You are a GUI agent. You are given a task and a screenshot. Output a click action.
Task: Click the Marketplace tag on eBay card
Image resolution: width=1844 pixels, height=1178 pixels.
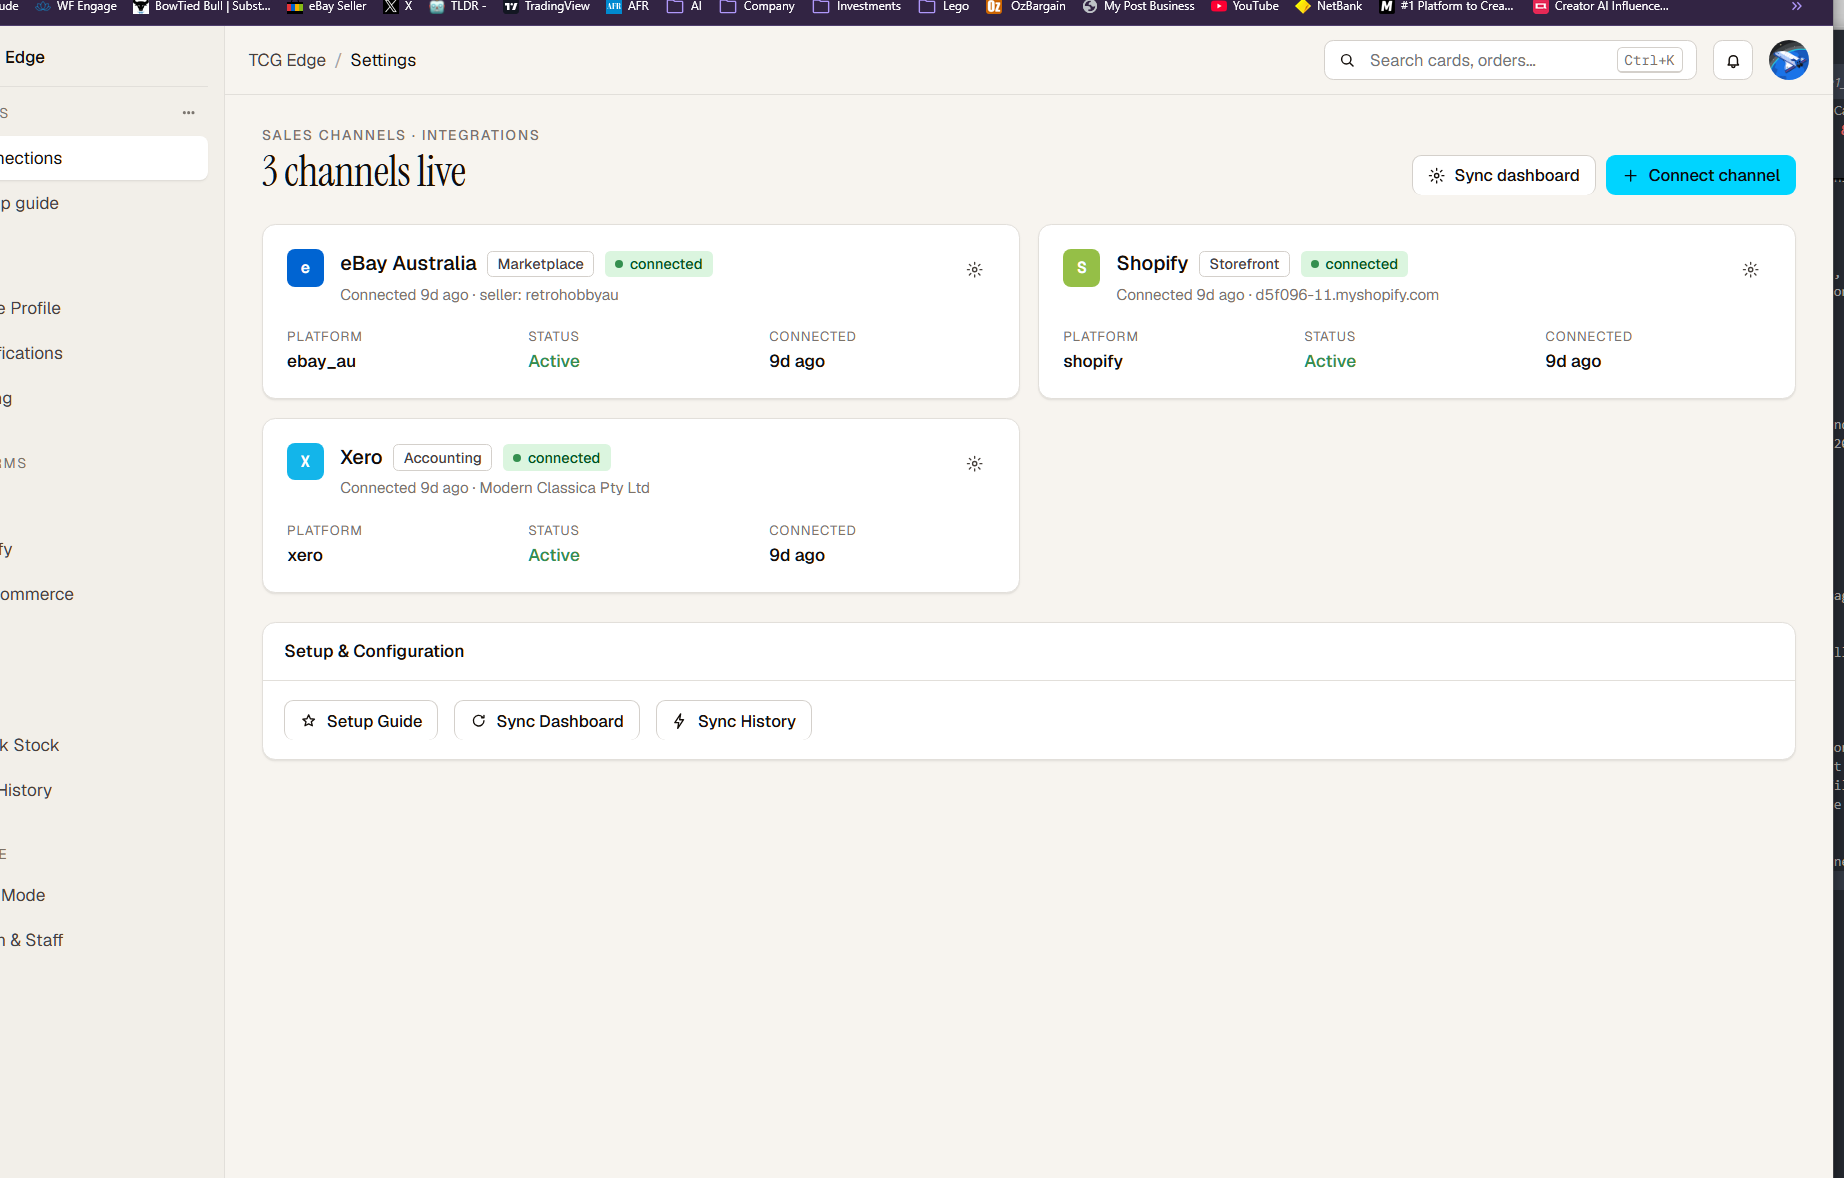click(540, 264)
